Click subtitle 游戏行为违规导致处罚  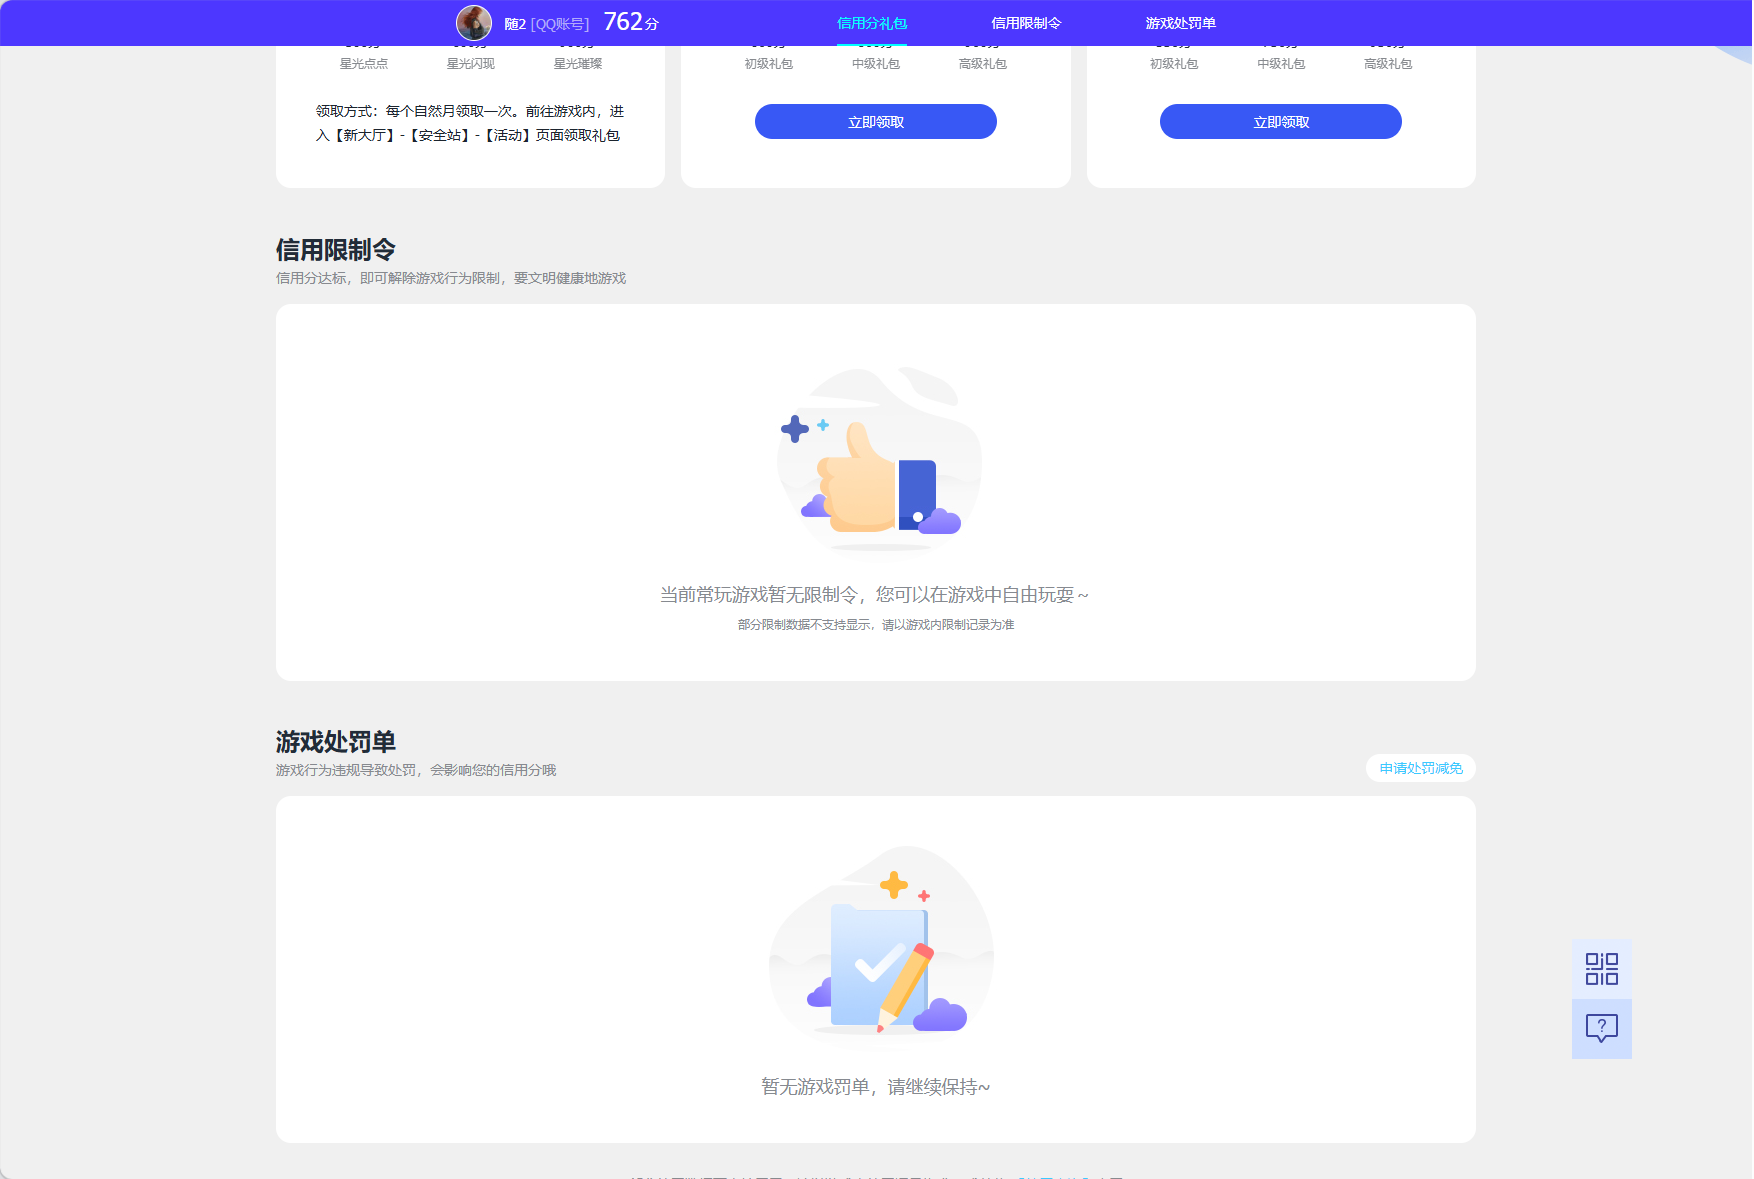(416, 770)
